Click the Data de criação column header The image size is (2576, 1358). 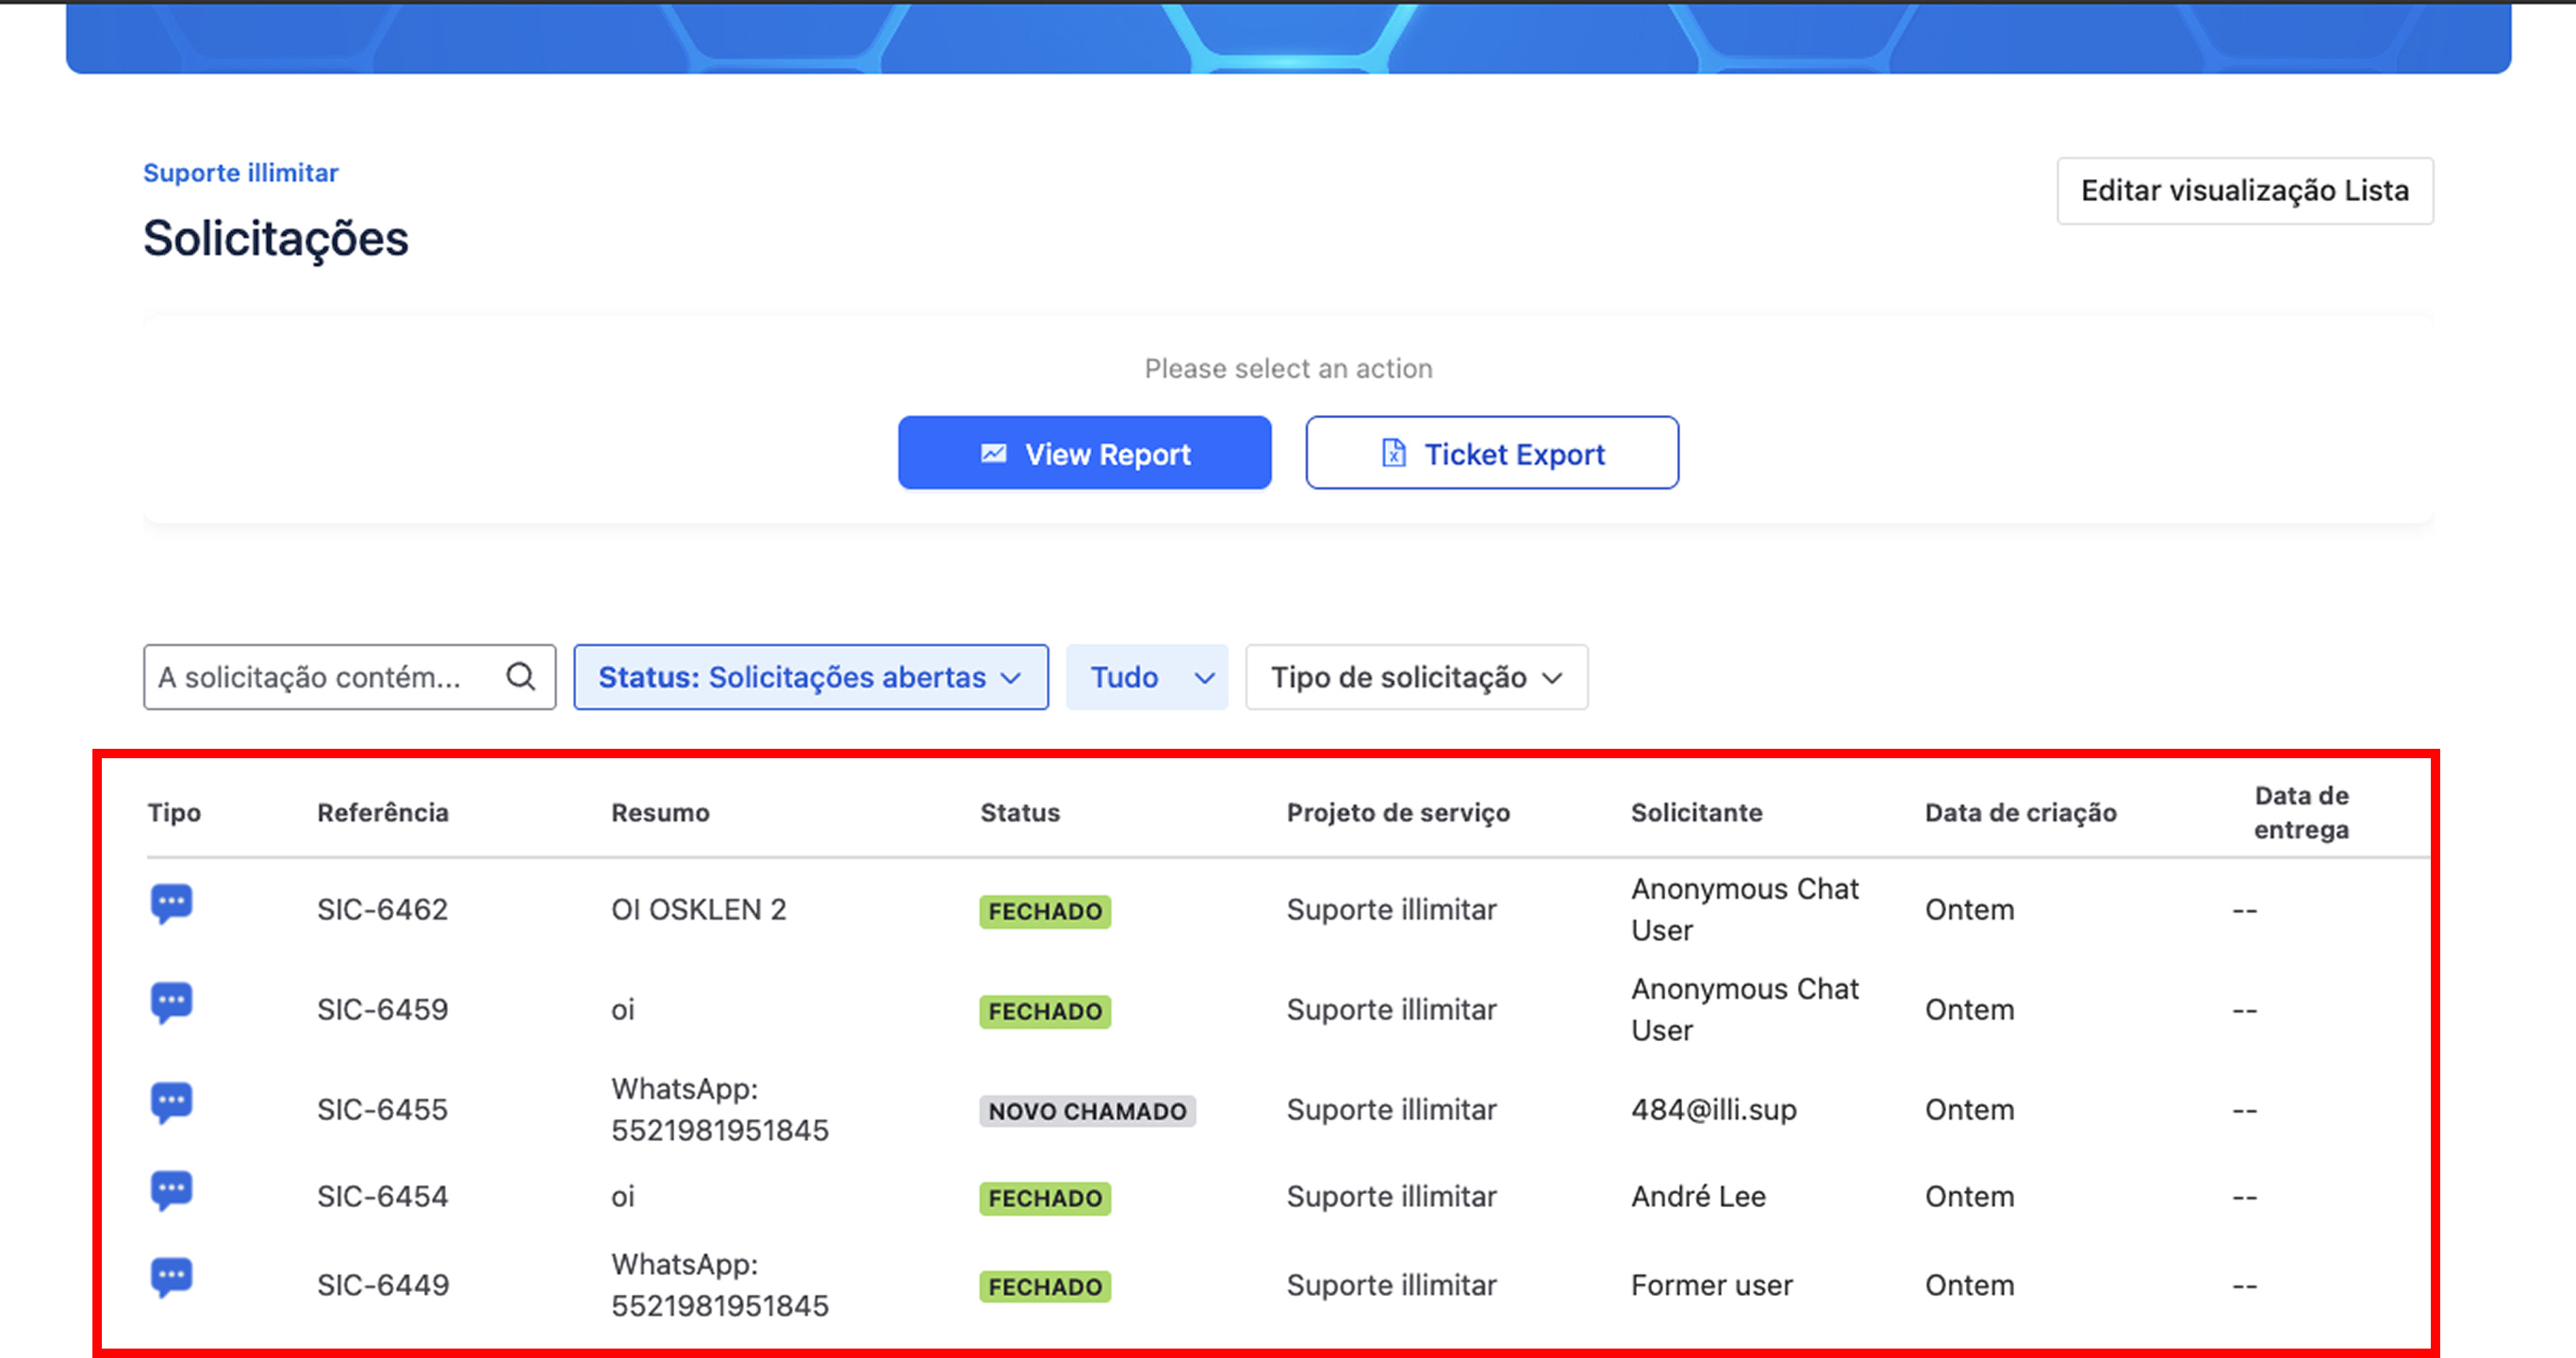click(2020, 812)
